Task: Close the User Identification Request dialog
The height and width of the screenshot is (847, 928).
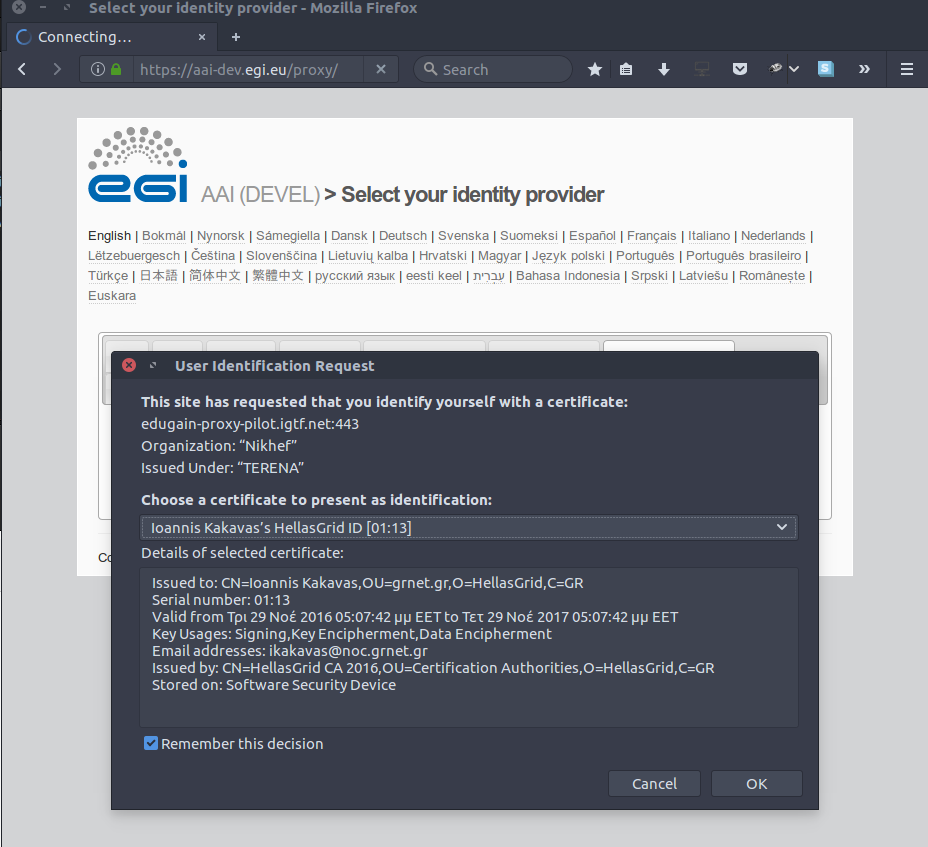Action: coord(129,365)
